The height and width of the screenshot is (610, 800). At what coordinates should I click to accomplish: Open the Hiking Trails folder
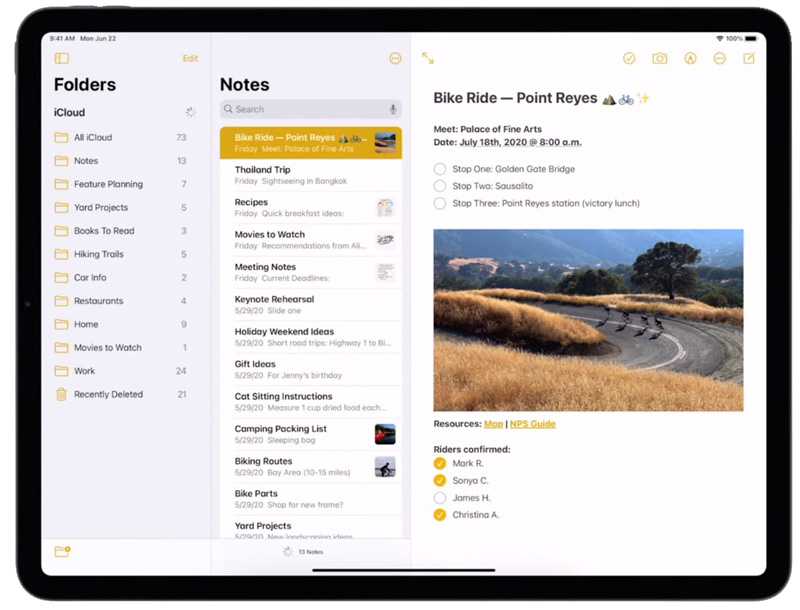pyautogui.click(x=120, y=254)
